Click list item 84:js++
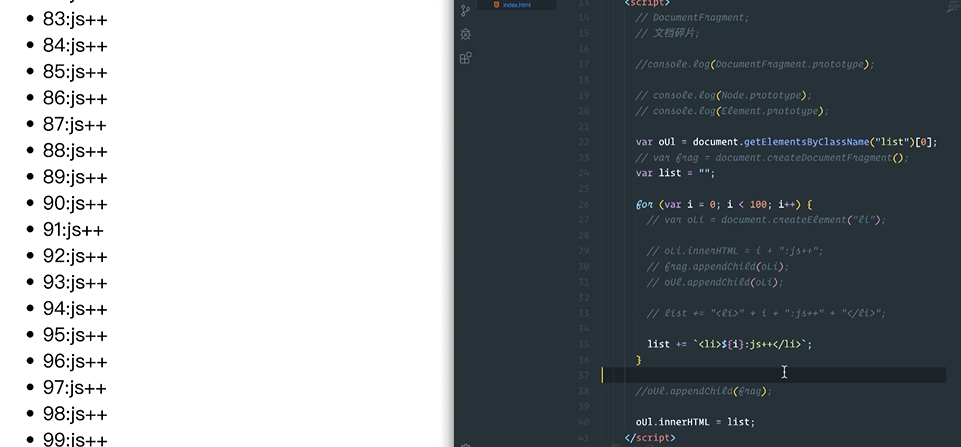 point(75,45)
